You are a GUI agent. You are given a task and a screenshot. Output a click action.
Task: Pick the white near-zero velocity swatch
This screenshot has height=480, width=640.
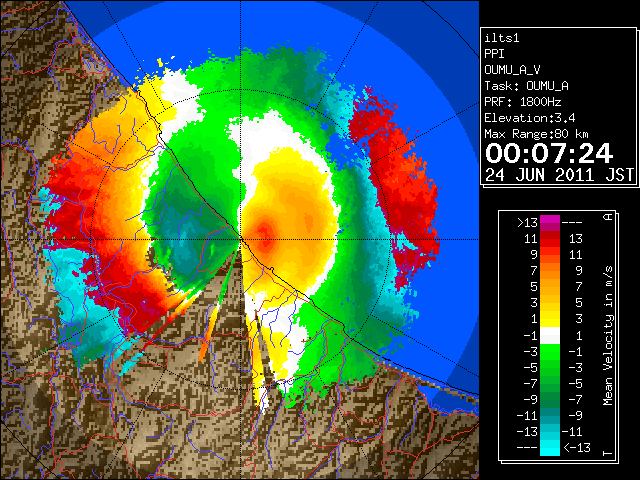pyautogui.click(x=550, y=336)
